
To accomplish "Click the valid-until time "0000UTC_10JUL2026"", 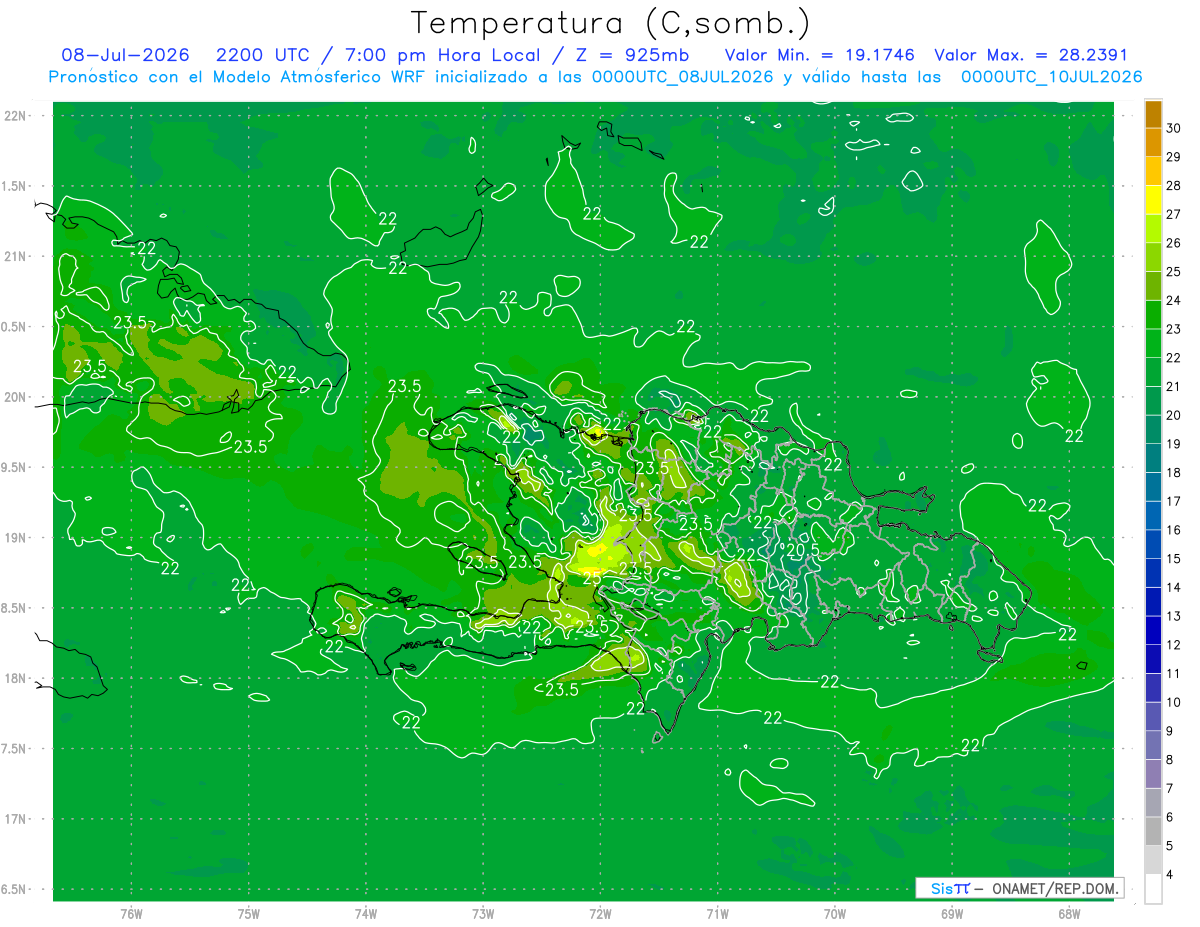I will coord(1052,77).
